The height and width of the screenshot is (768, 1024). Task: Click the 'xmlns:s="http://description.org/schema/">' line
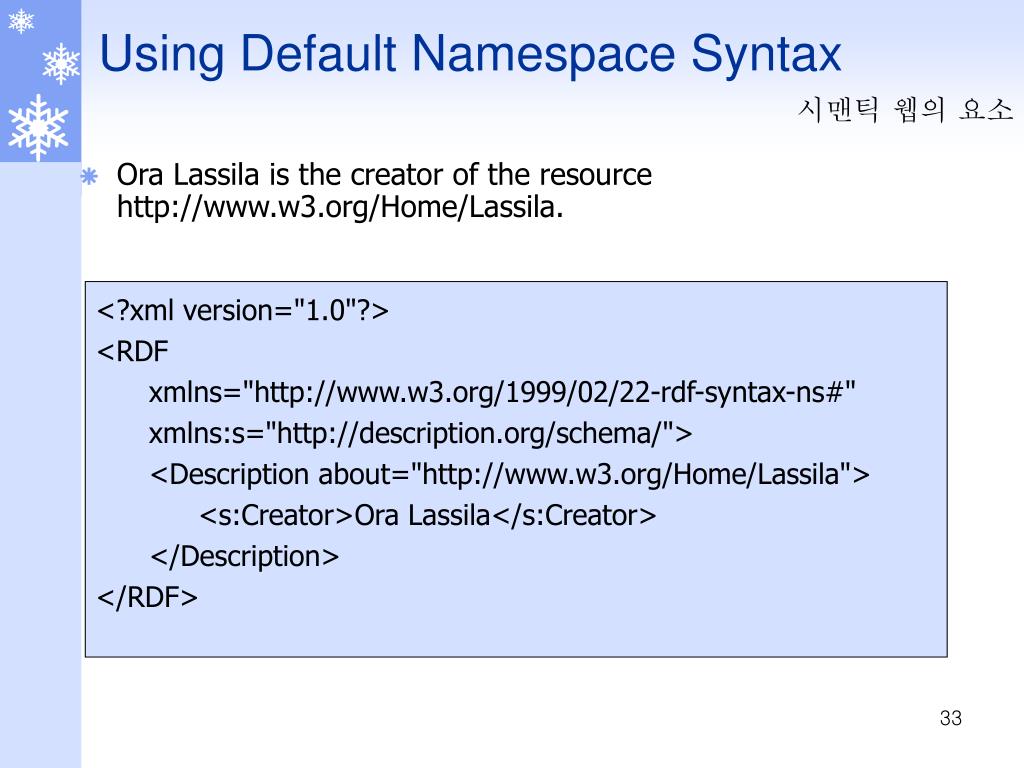(421, 434)
